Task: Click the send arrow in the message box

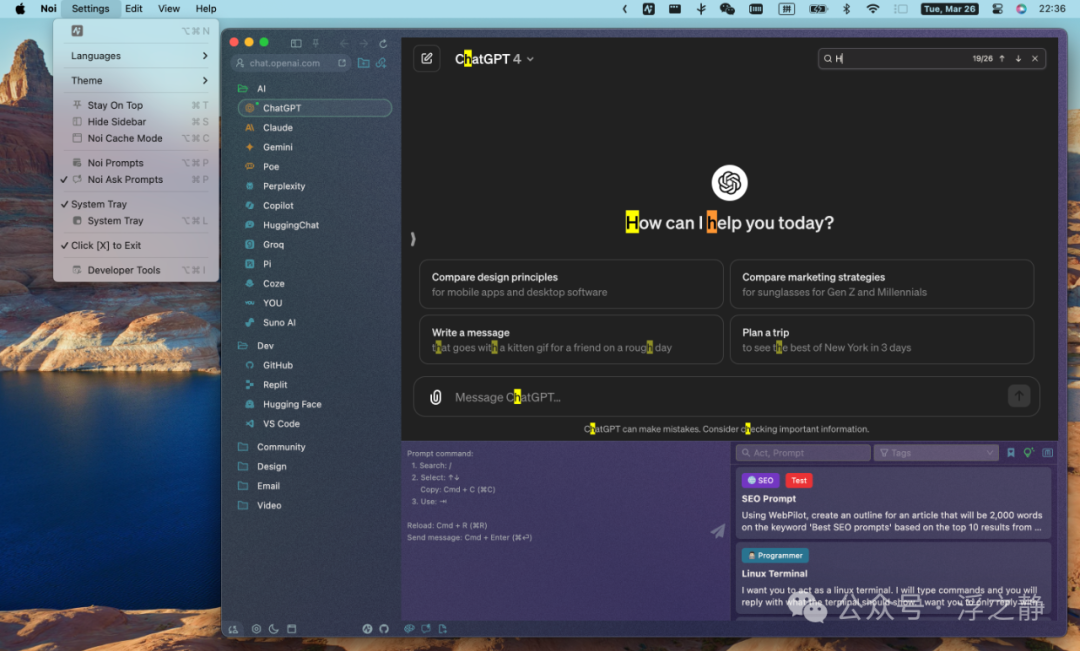Action: pos(1019,396)
